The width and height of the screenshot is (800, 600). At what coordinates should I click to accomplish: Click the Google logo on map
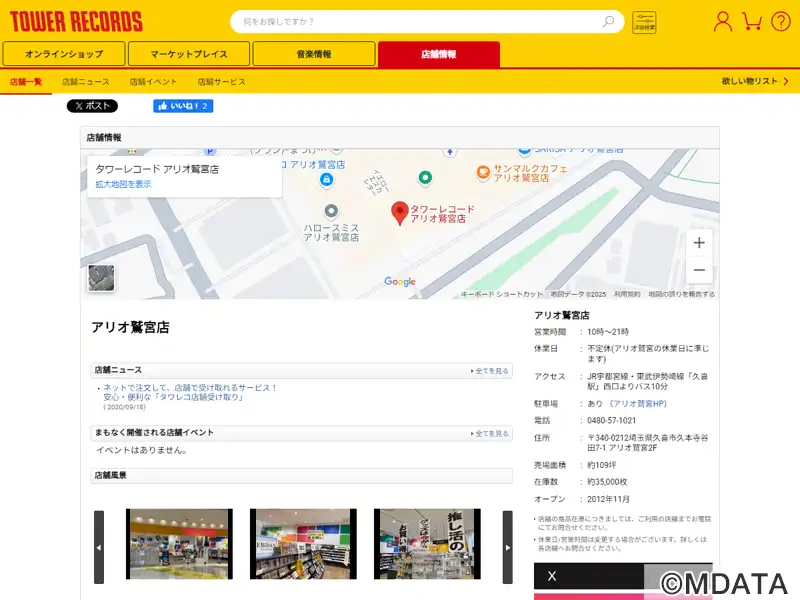click(399, 282)
